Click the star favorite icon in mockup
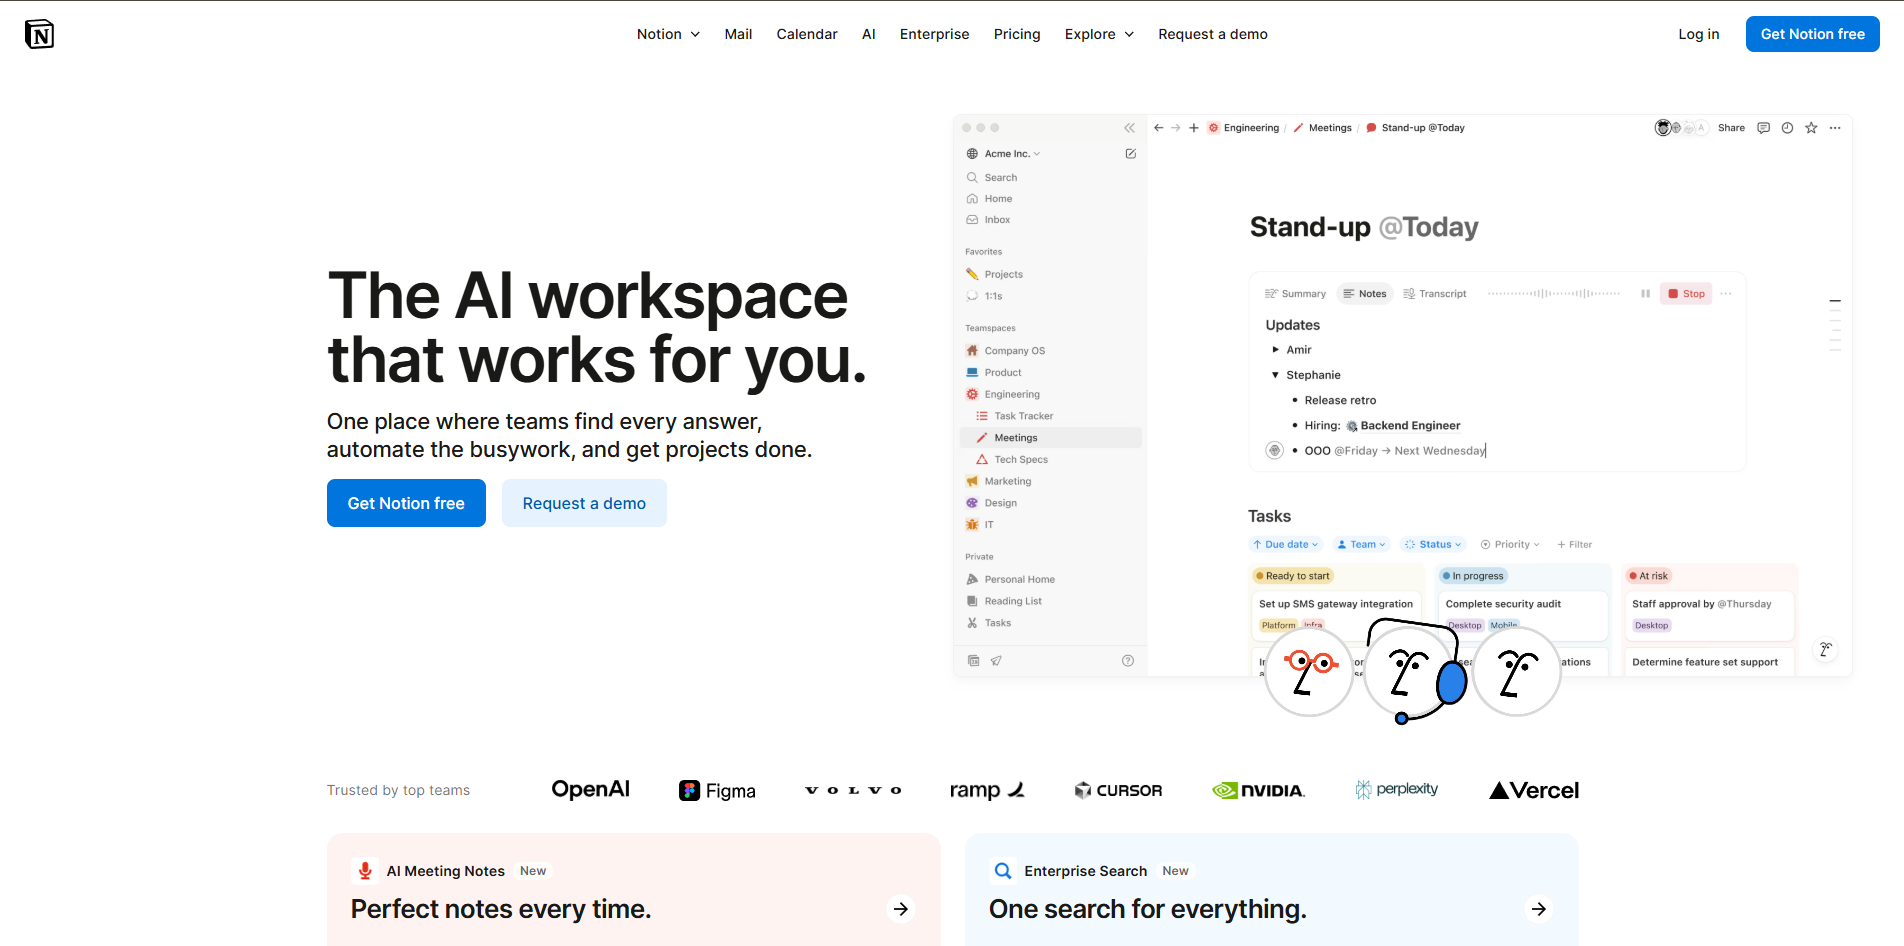This screenshot has height=946, width=1904. click(1811, 128)
